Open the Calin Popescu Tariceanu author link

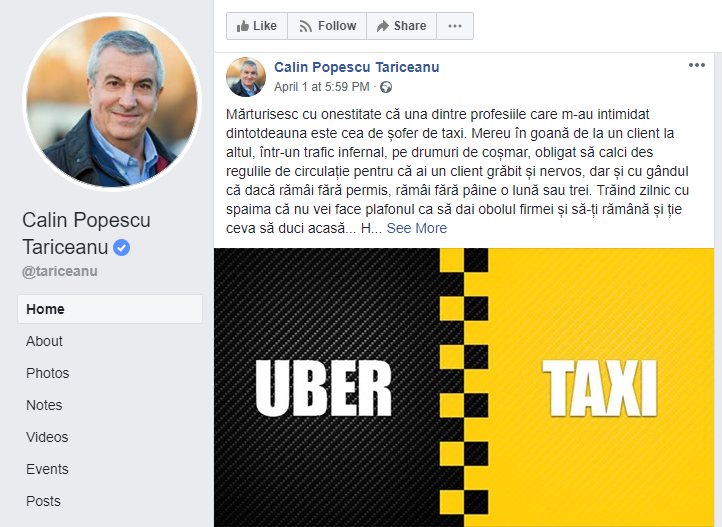point(356,67)
